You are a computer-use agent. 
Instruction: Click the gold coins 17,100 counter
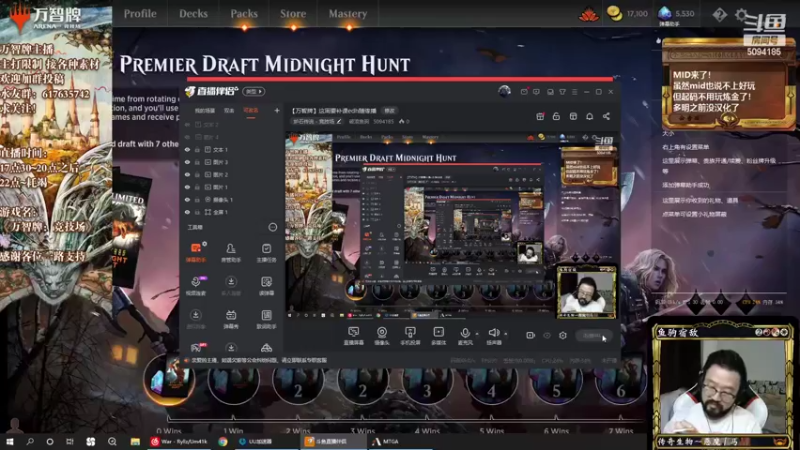tap(628, 14)
